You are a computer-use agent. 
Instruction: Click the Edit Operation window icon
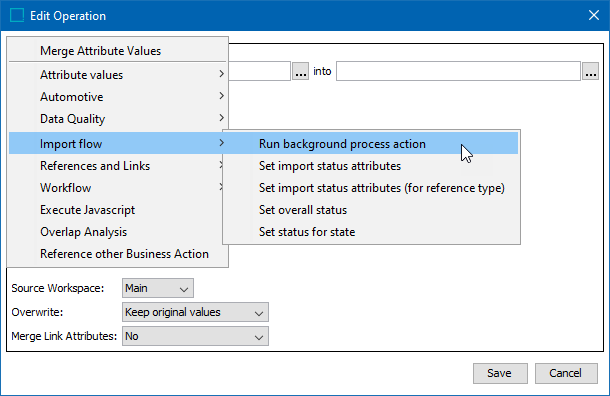click(x=17, y=16)
